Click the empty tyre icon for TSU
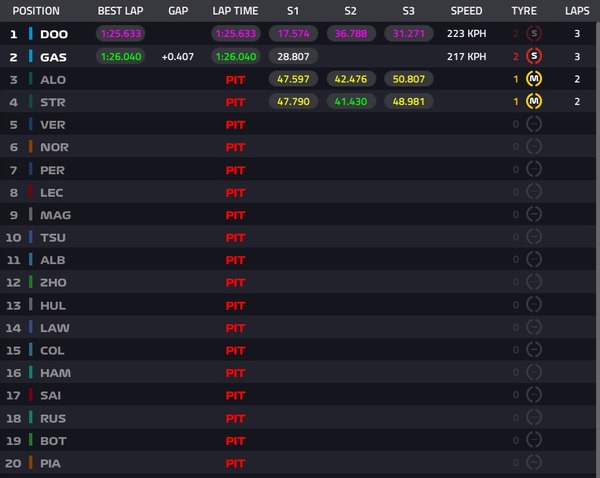600x478 pixels. [x=534, y=237]
